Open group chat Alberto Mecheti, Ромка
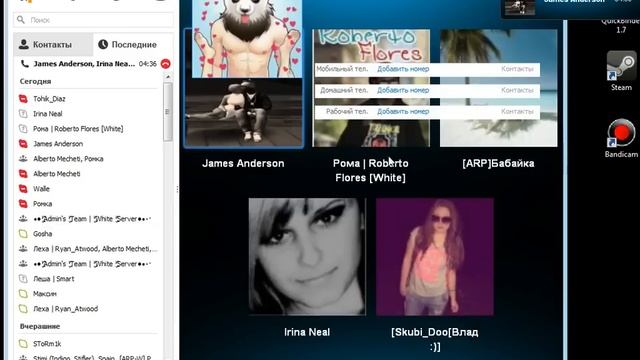Screen dimensions: 640x360 pos(68,159)
